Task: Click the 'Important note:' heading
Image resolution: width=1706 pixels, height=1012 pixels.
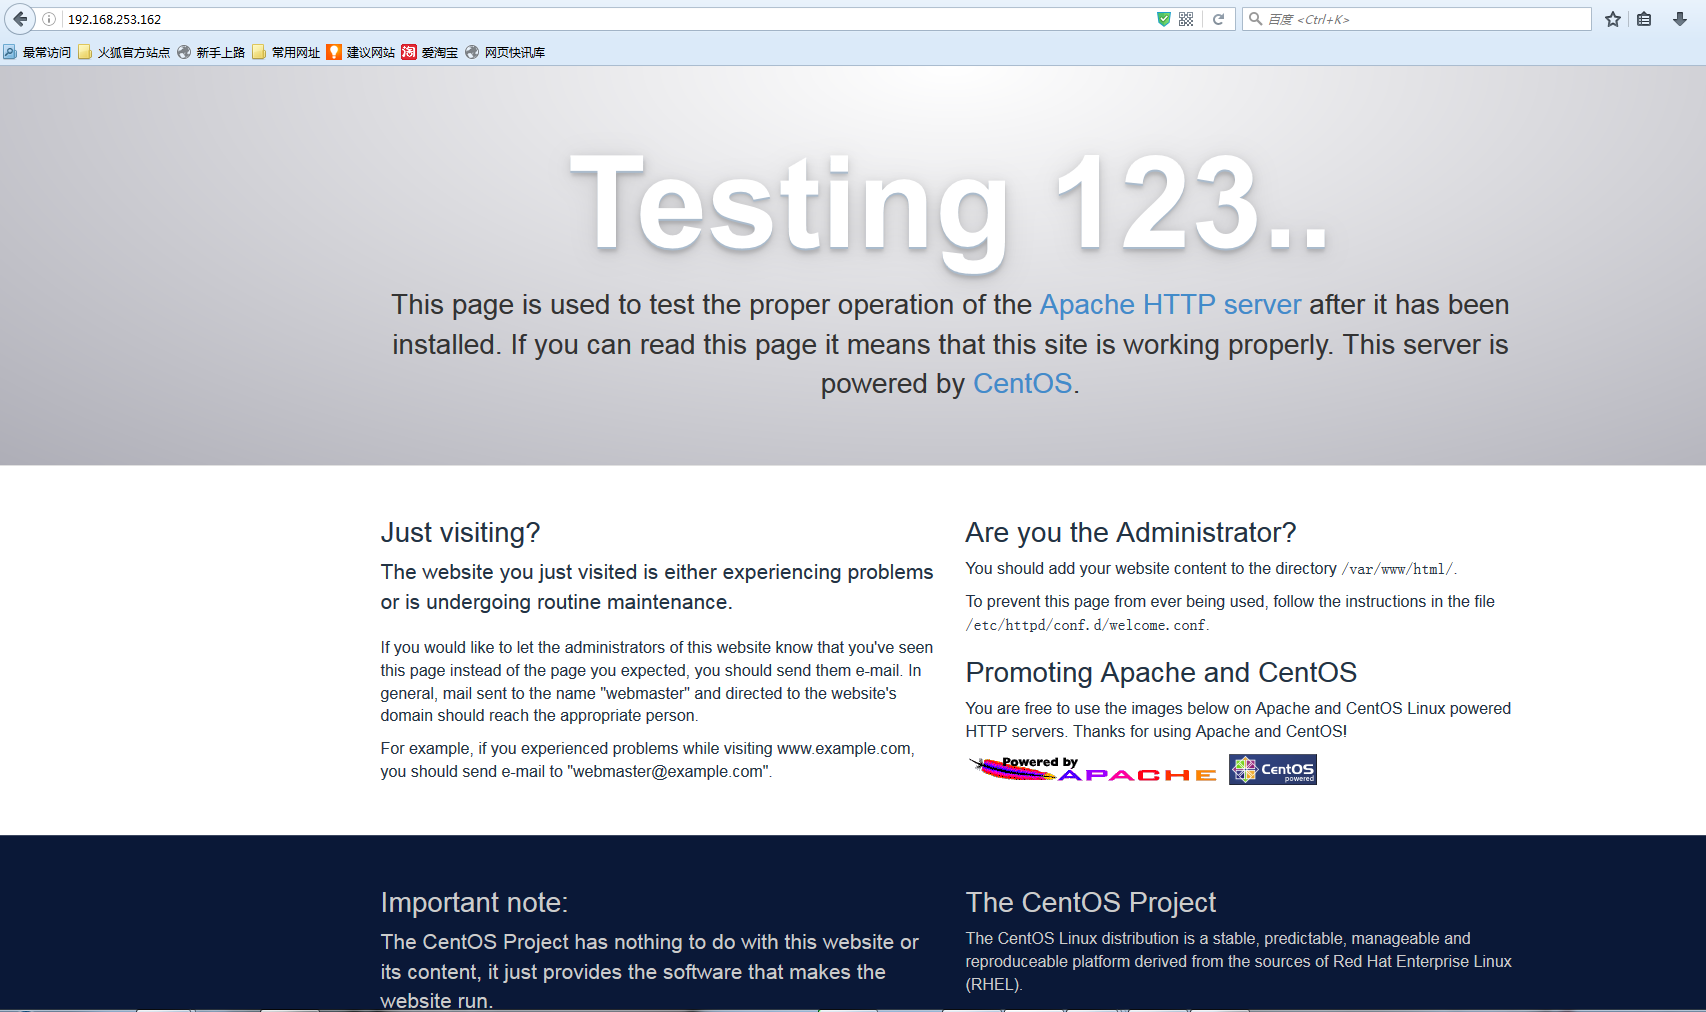Action: click(474, 902)
